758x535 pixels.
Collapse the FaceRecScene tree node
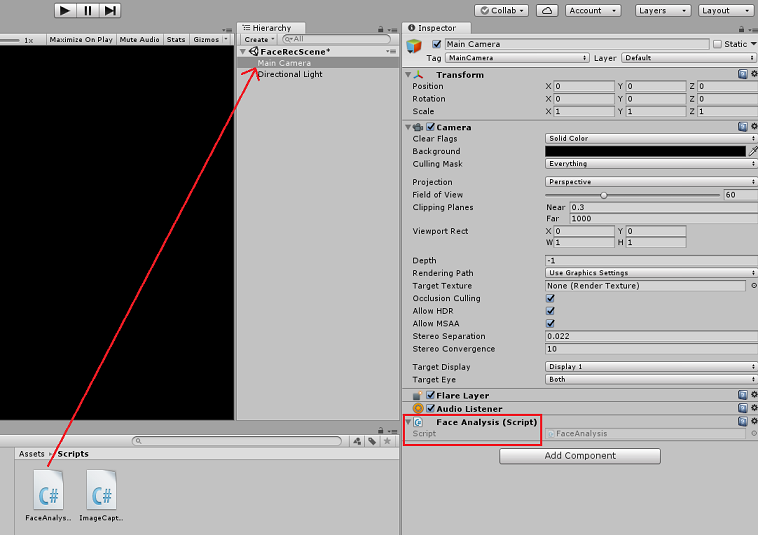pyautogui.click(x=243, y=51)
